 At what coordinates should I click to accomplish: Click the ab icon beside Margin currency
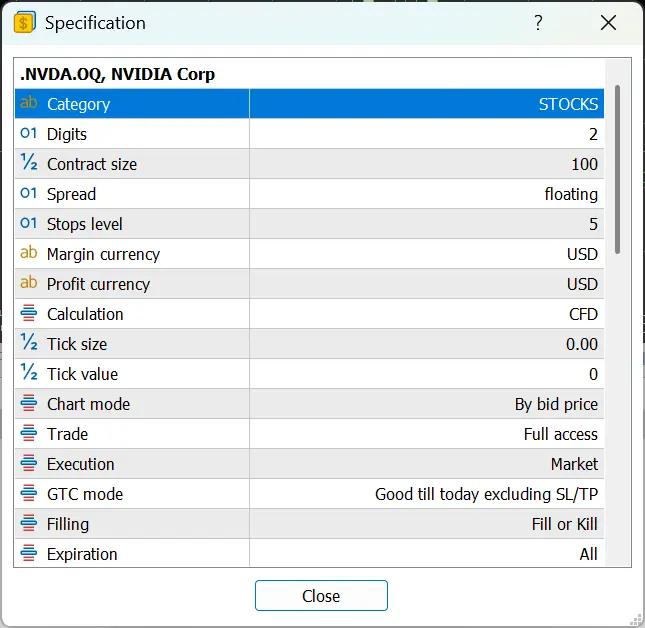28,253
